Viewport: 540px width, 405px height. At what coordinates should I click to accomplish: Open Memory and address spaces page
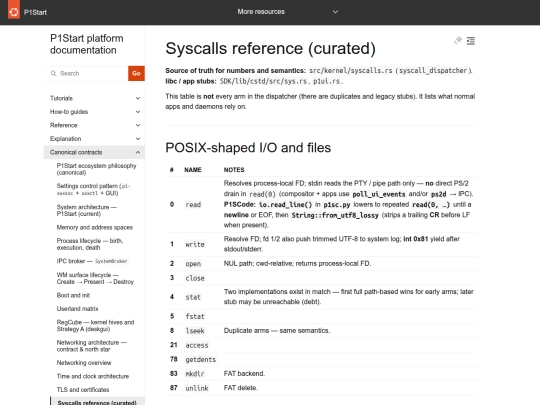point(95,227)
